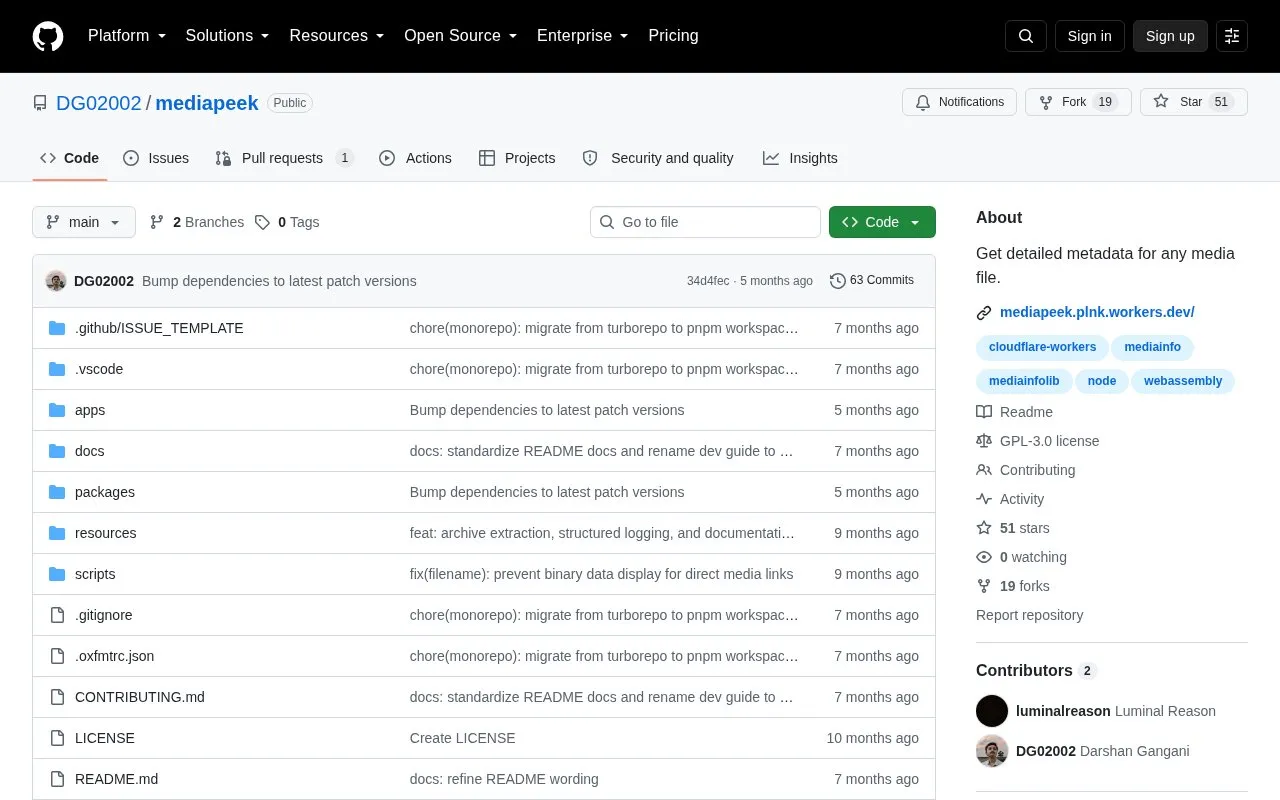Fork the repository
The width and height of the screenshot is (1280, 800).
tap(1078, 102)
